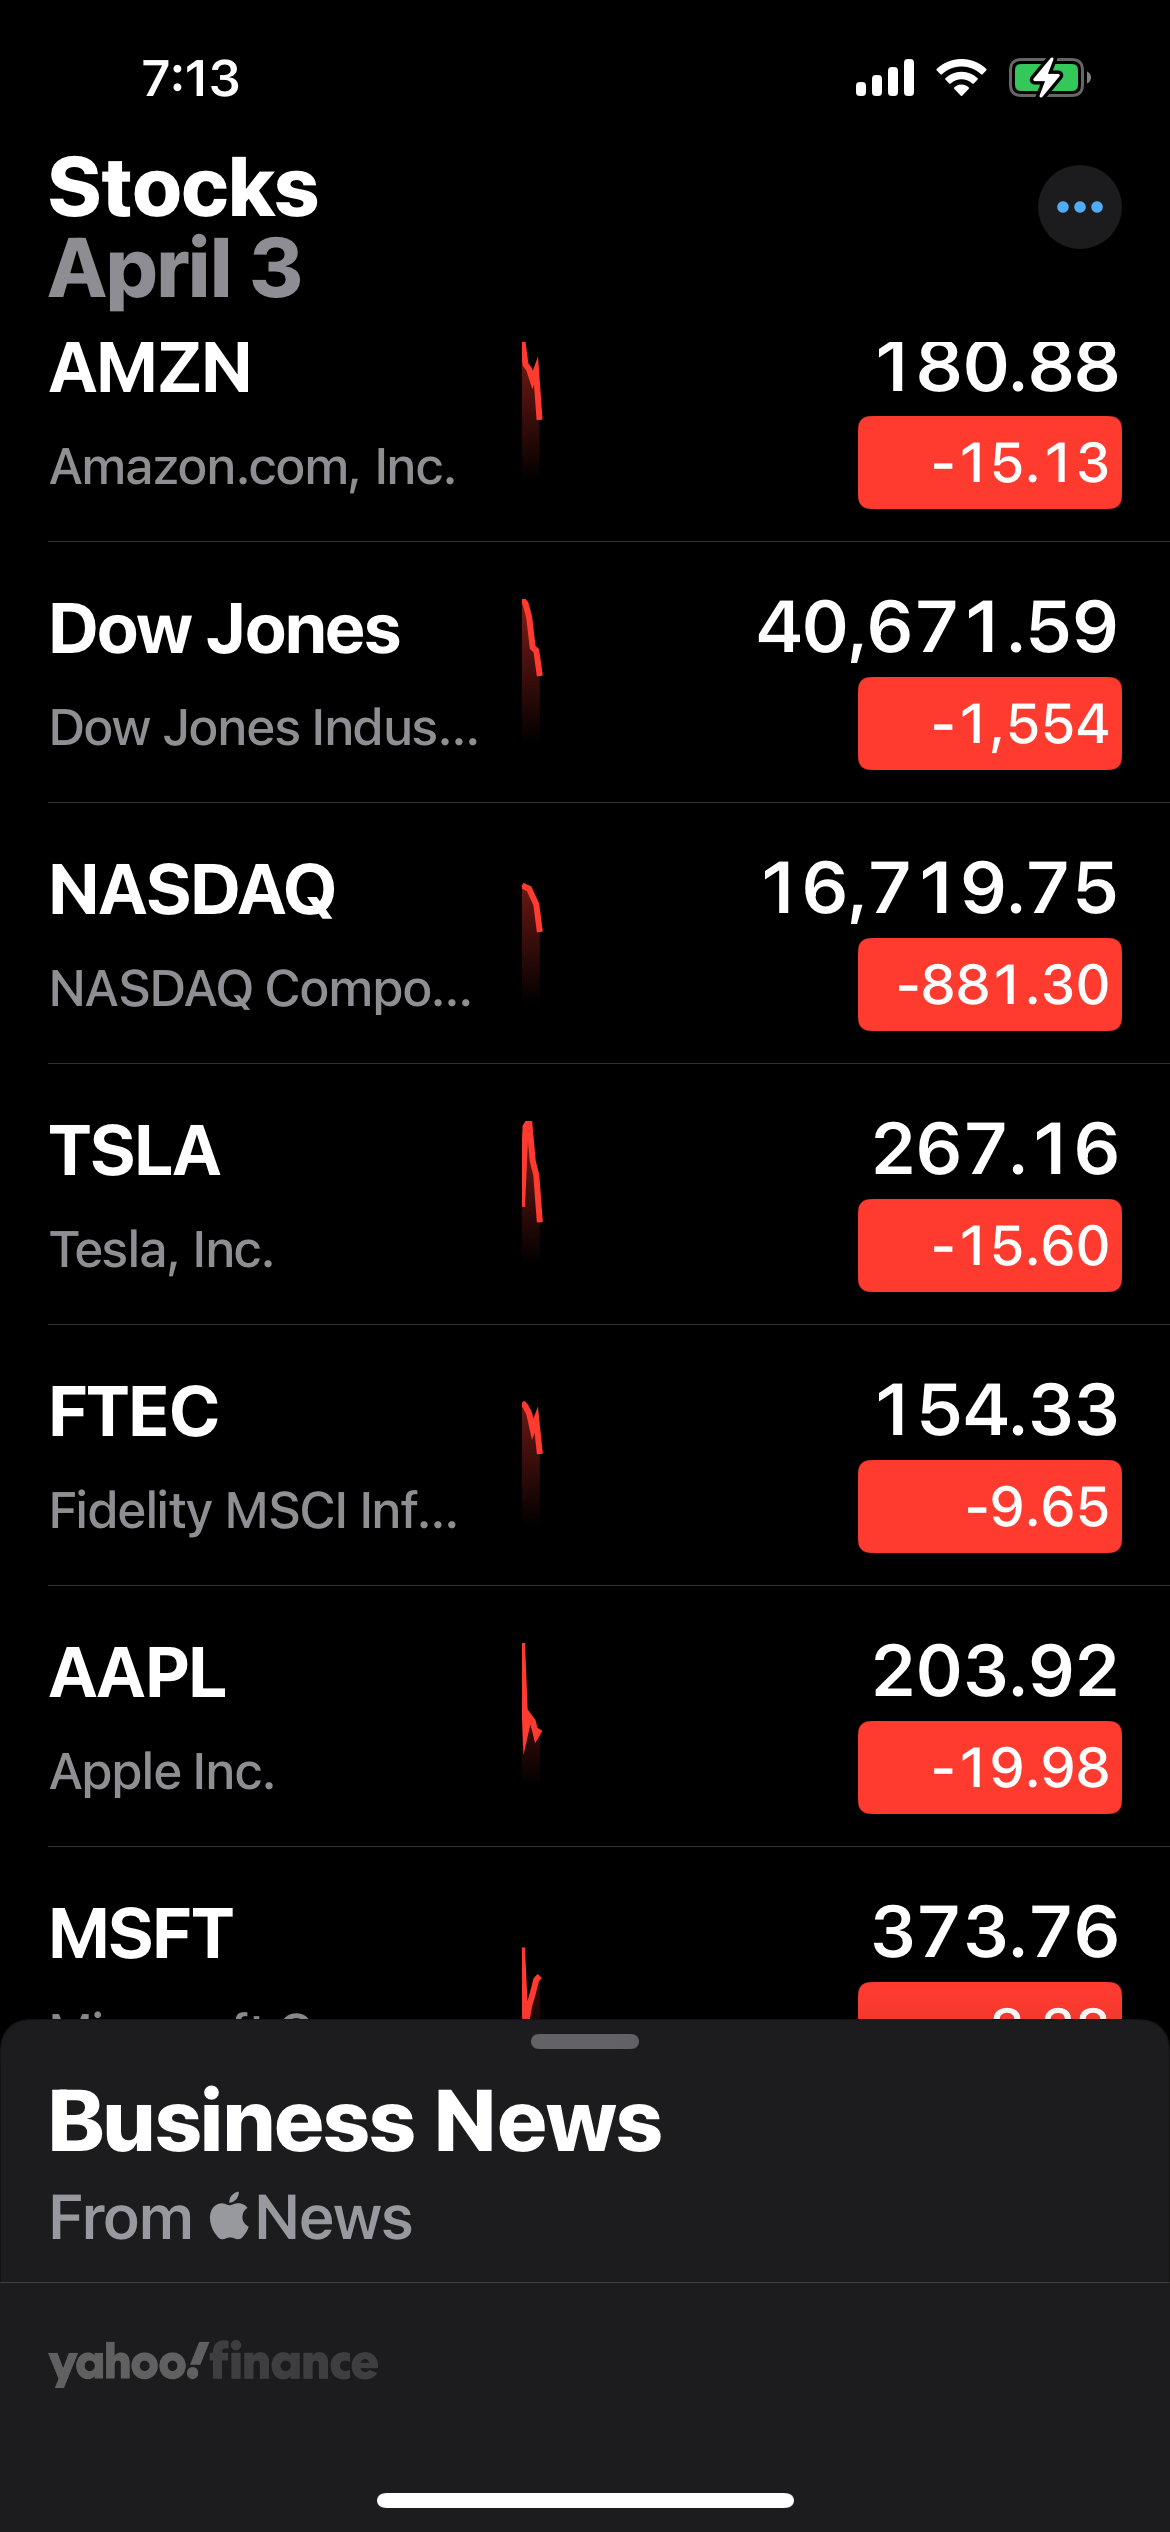Viewport: 1170px width, 2532px height.
Task: Tap the TSLA sparkline chart
Action: [x=532, y=1192]
